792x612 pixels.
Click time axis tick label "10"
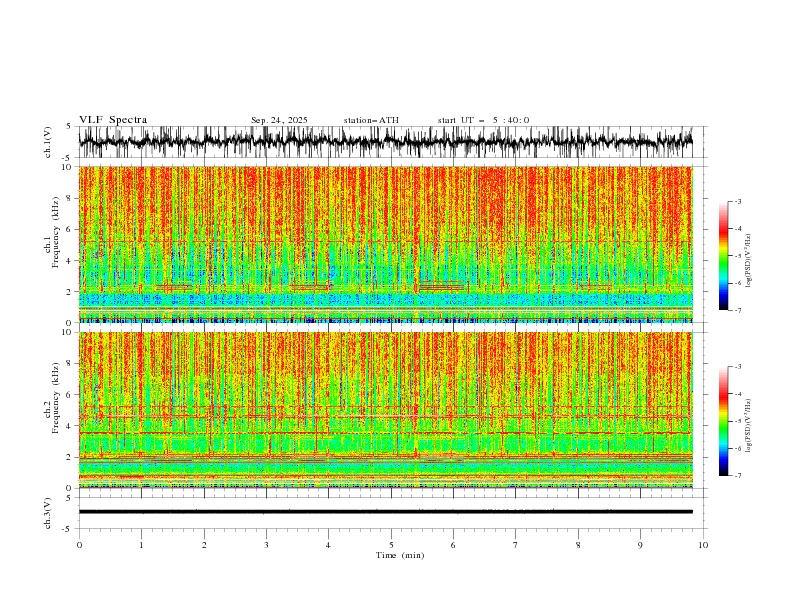coord(703,545)
